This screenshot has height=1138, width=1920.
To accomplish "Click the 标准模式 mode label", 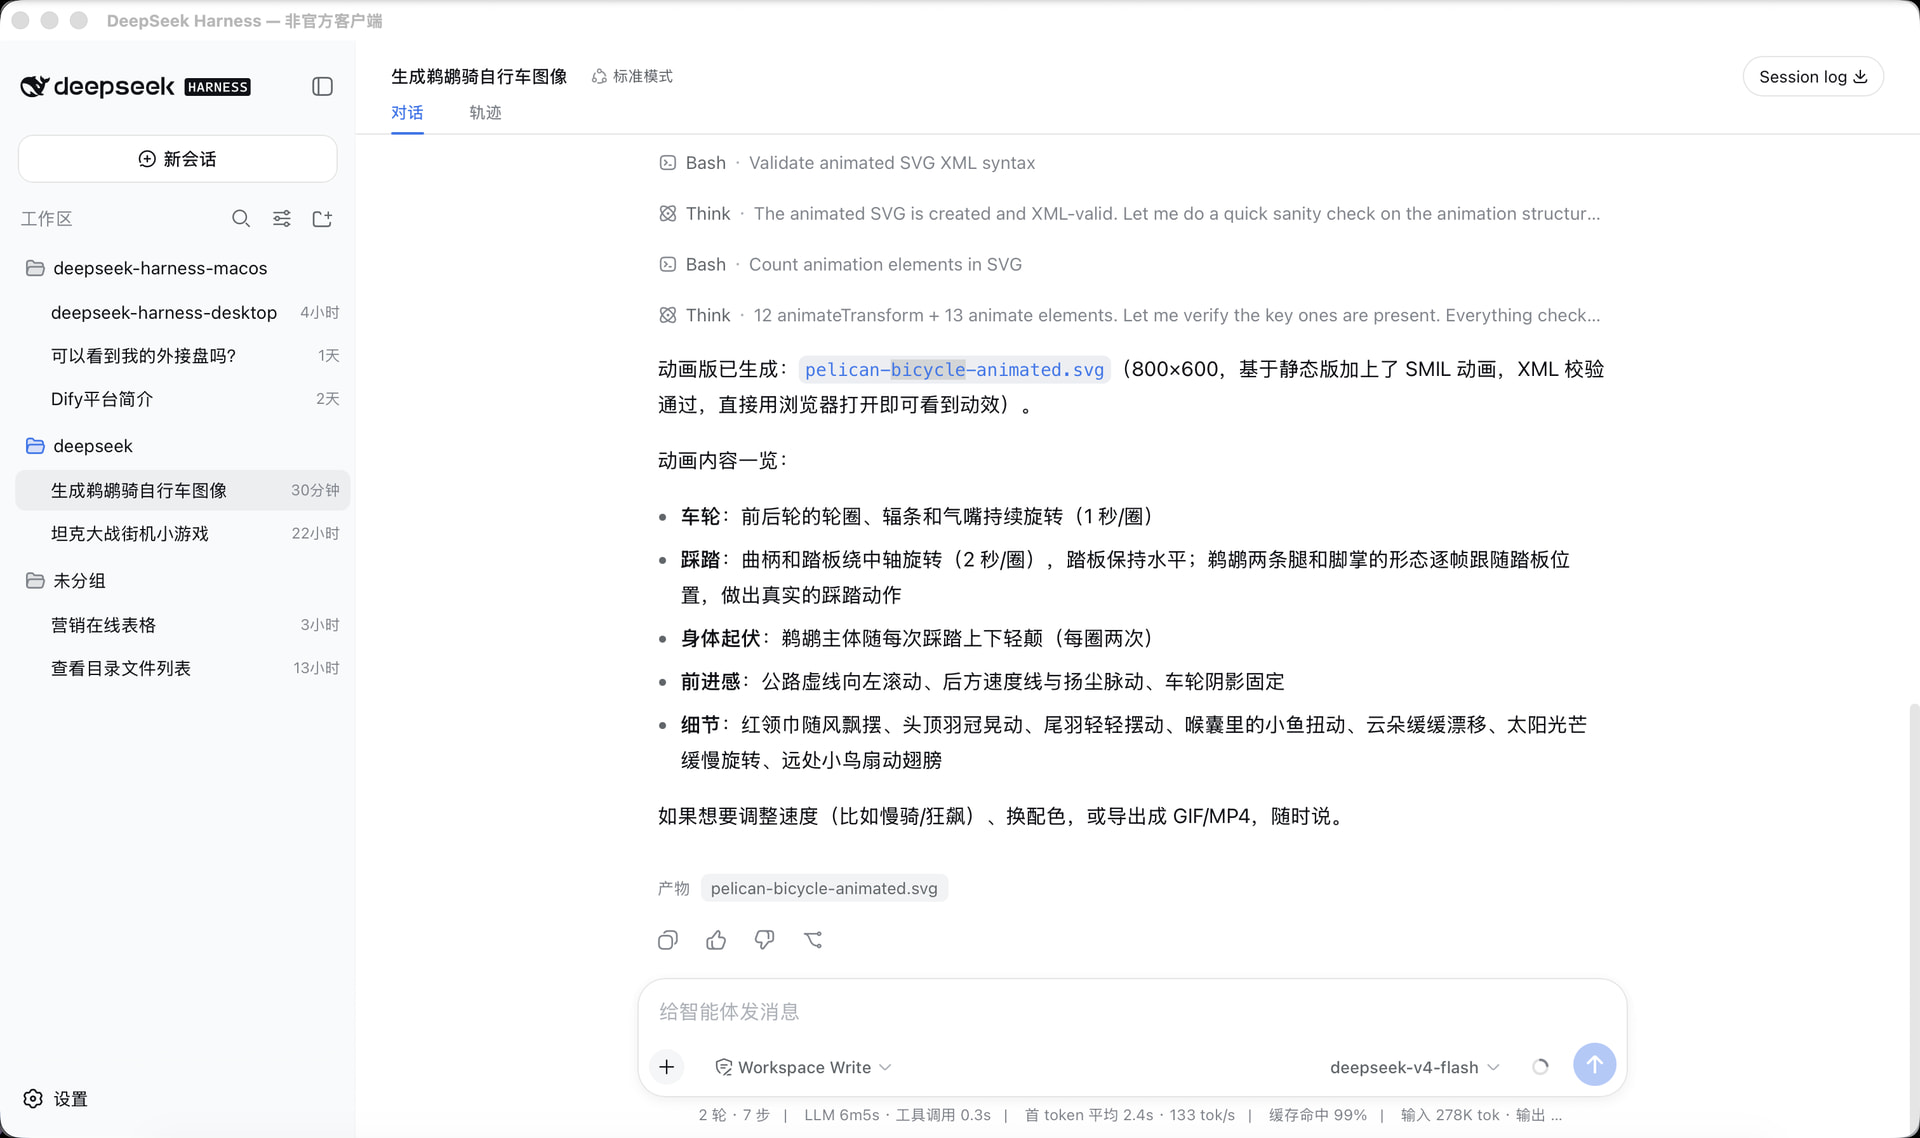I will pos(642,77).
